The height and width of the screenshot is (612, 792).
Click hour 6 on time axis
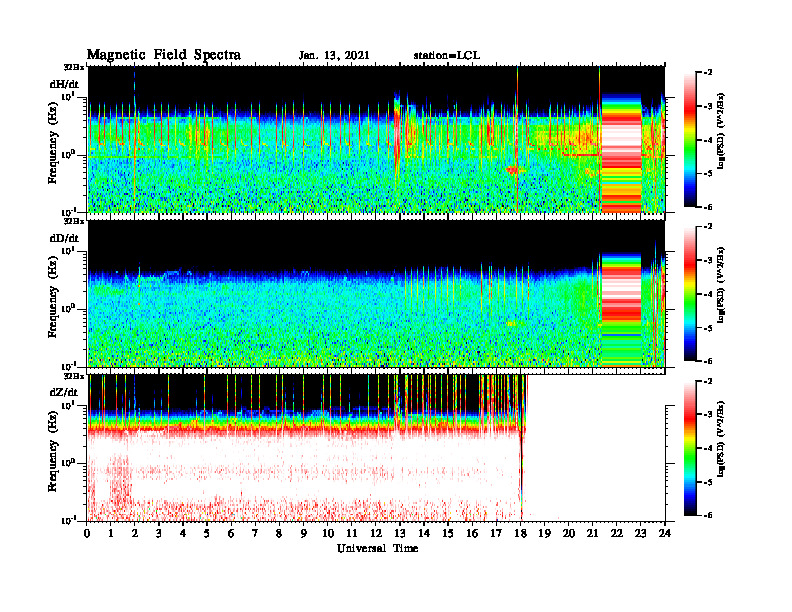click(231, 534)
